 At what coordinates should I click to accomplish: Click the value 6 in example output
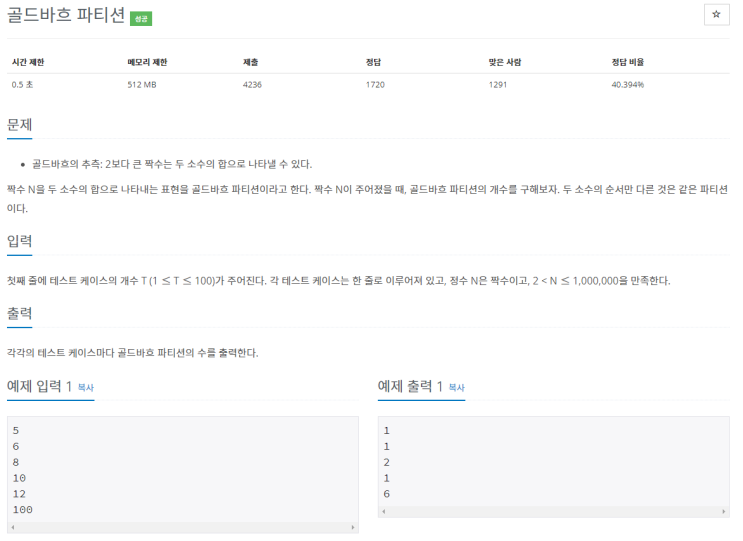[x=387, y=494]
